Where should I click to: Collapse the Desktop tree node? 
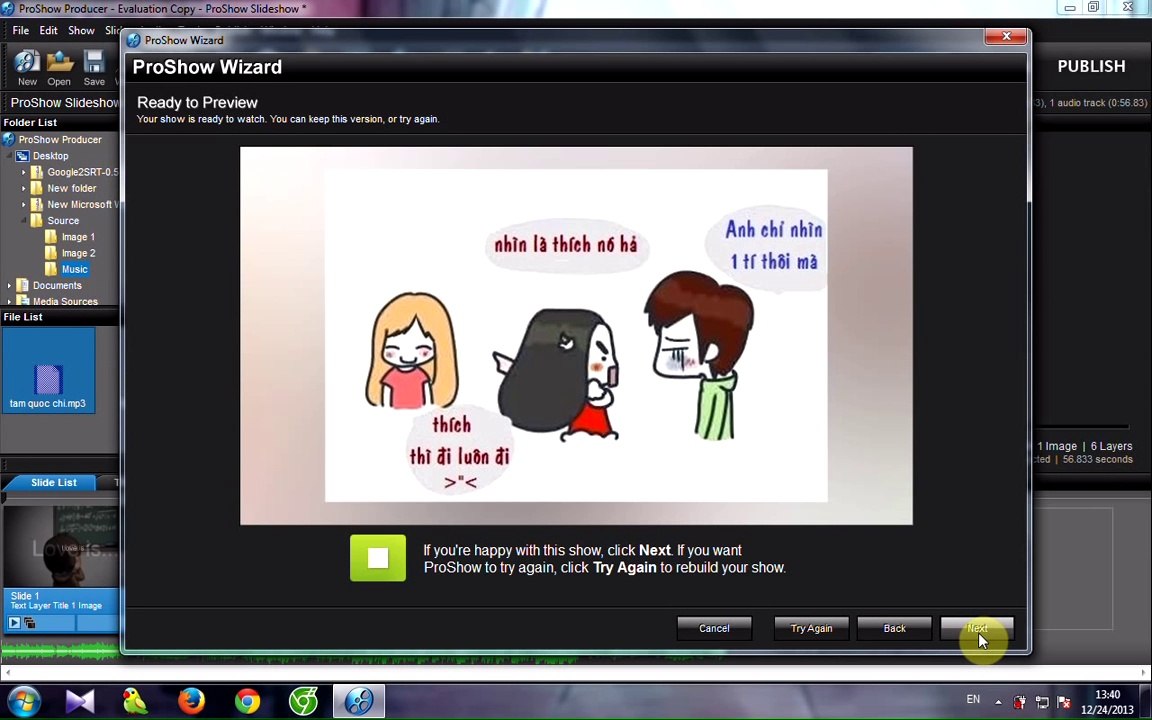point(9,156)
